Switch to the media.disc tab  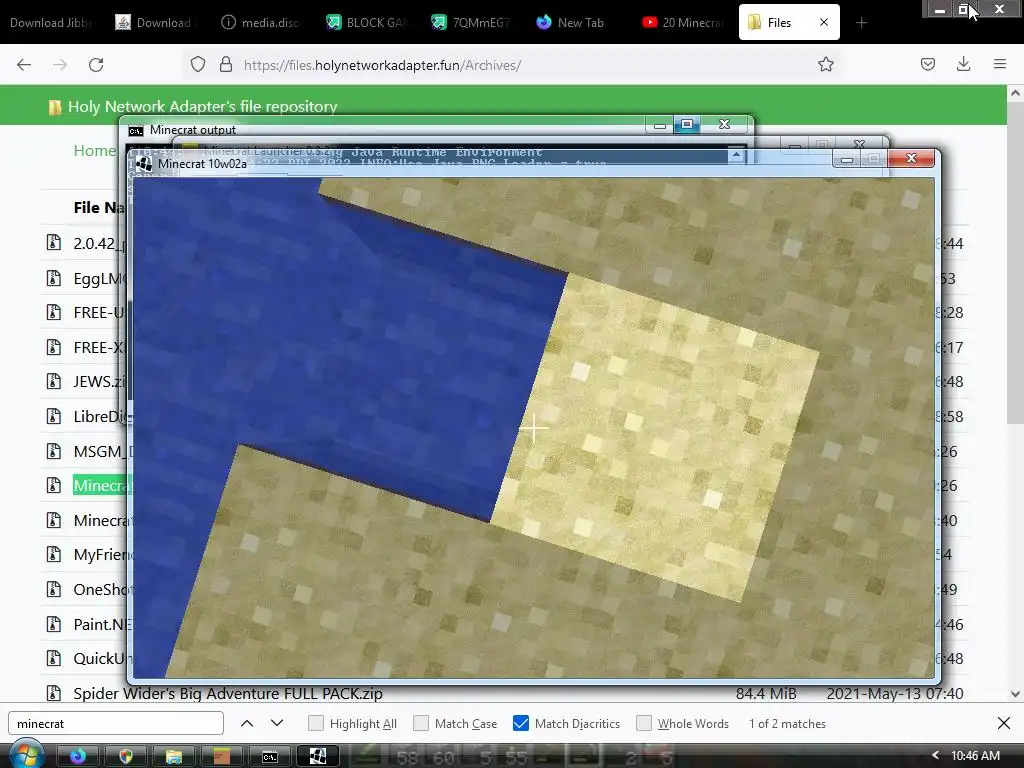point(263,22)
